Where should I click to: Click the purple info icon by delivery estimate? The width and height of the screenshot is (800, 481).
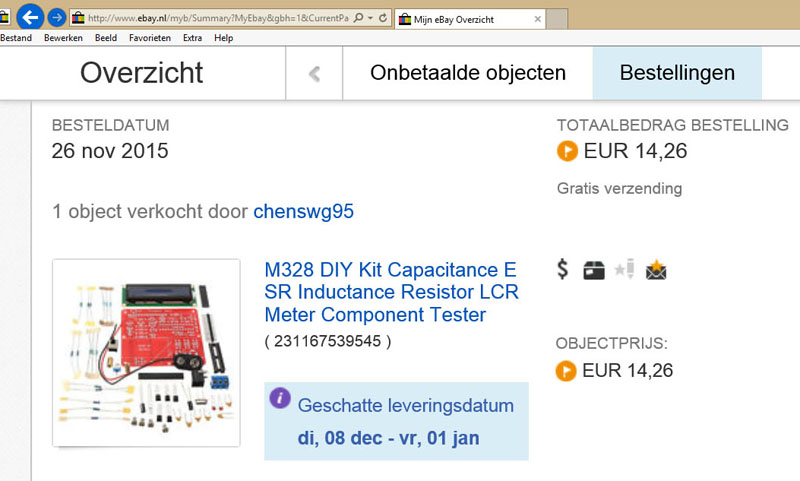[x=281, y=400]
